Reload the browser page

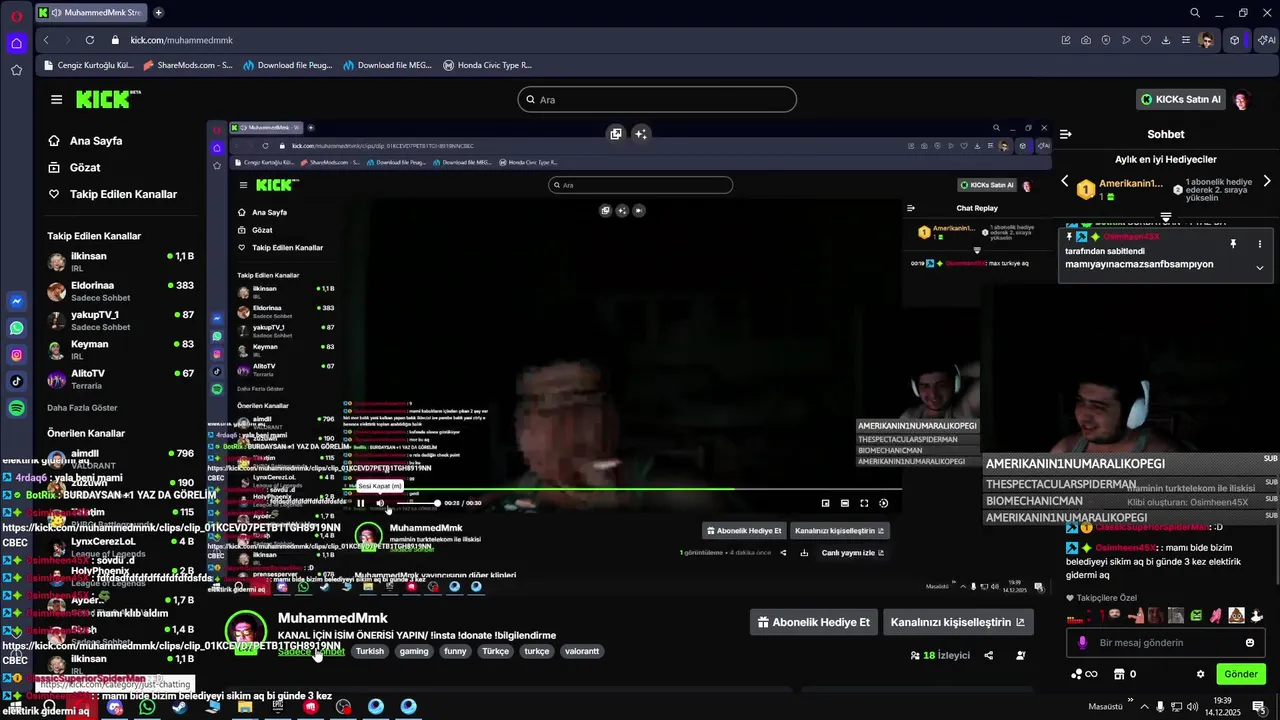pos(90,40)
